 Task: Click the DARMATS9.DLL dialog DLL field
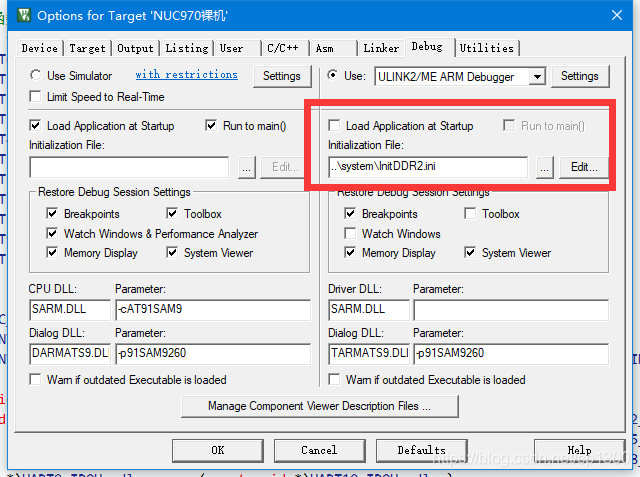coord(70,353)
